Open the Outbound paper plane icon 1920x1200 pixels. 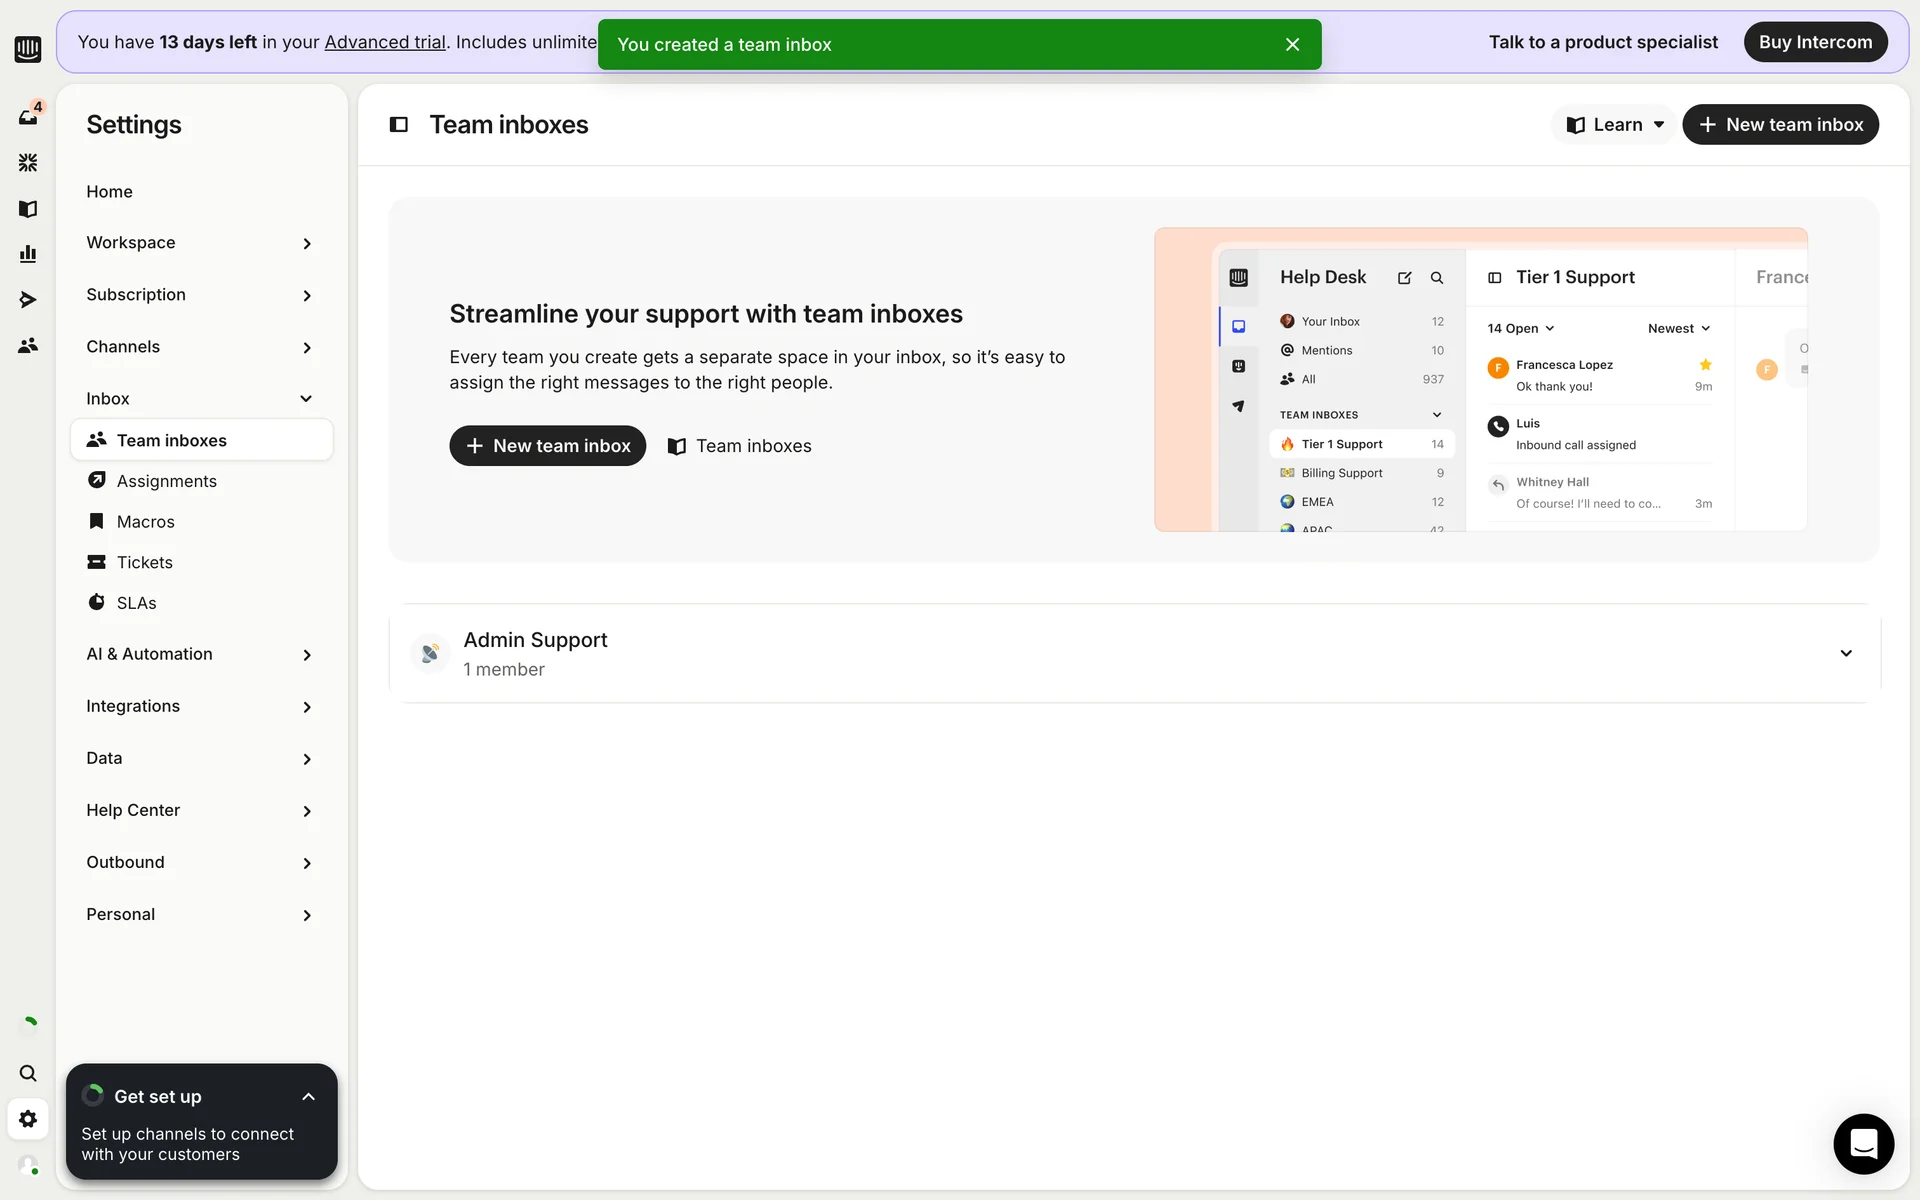click(x=28, y=300)
